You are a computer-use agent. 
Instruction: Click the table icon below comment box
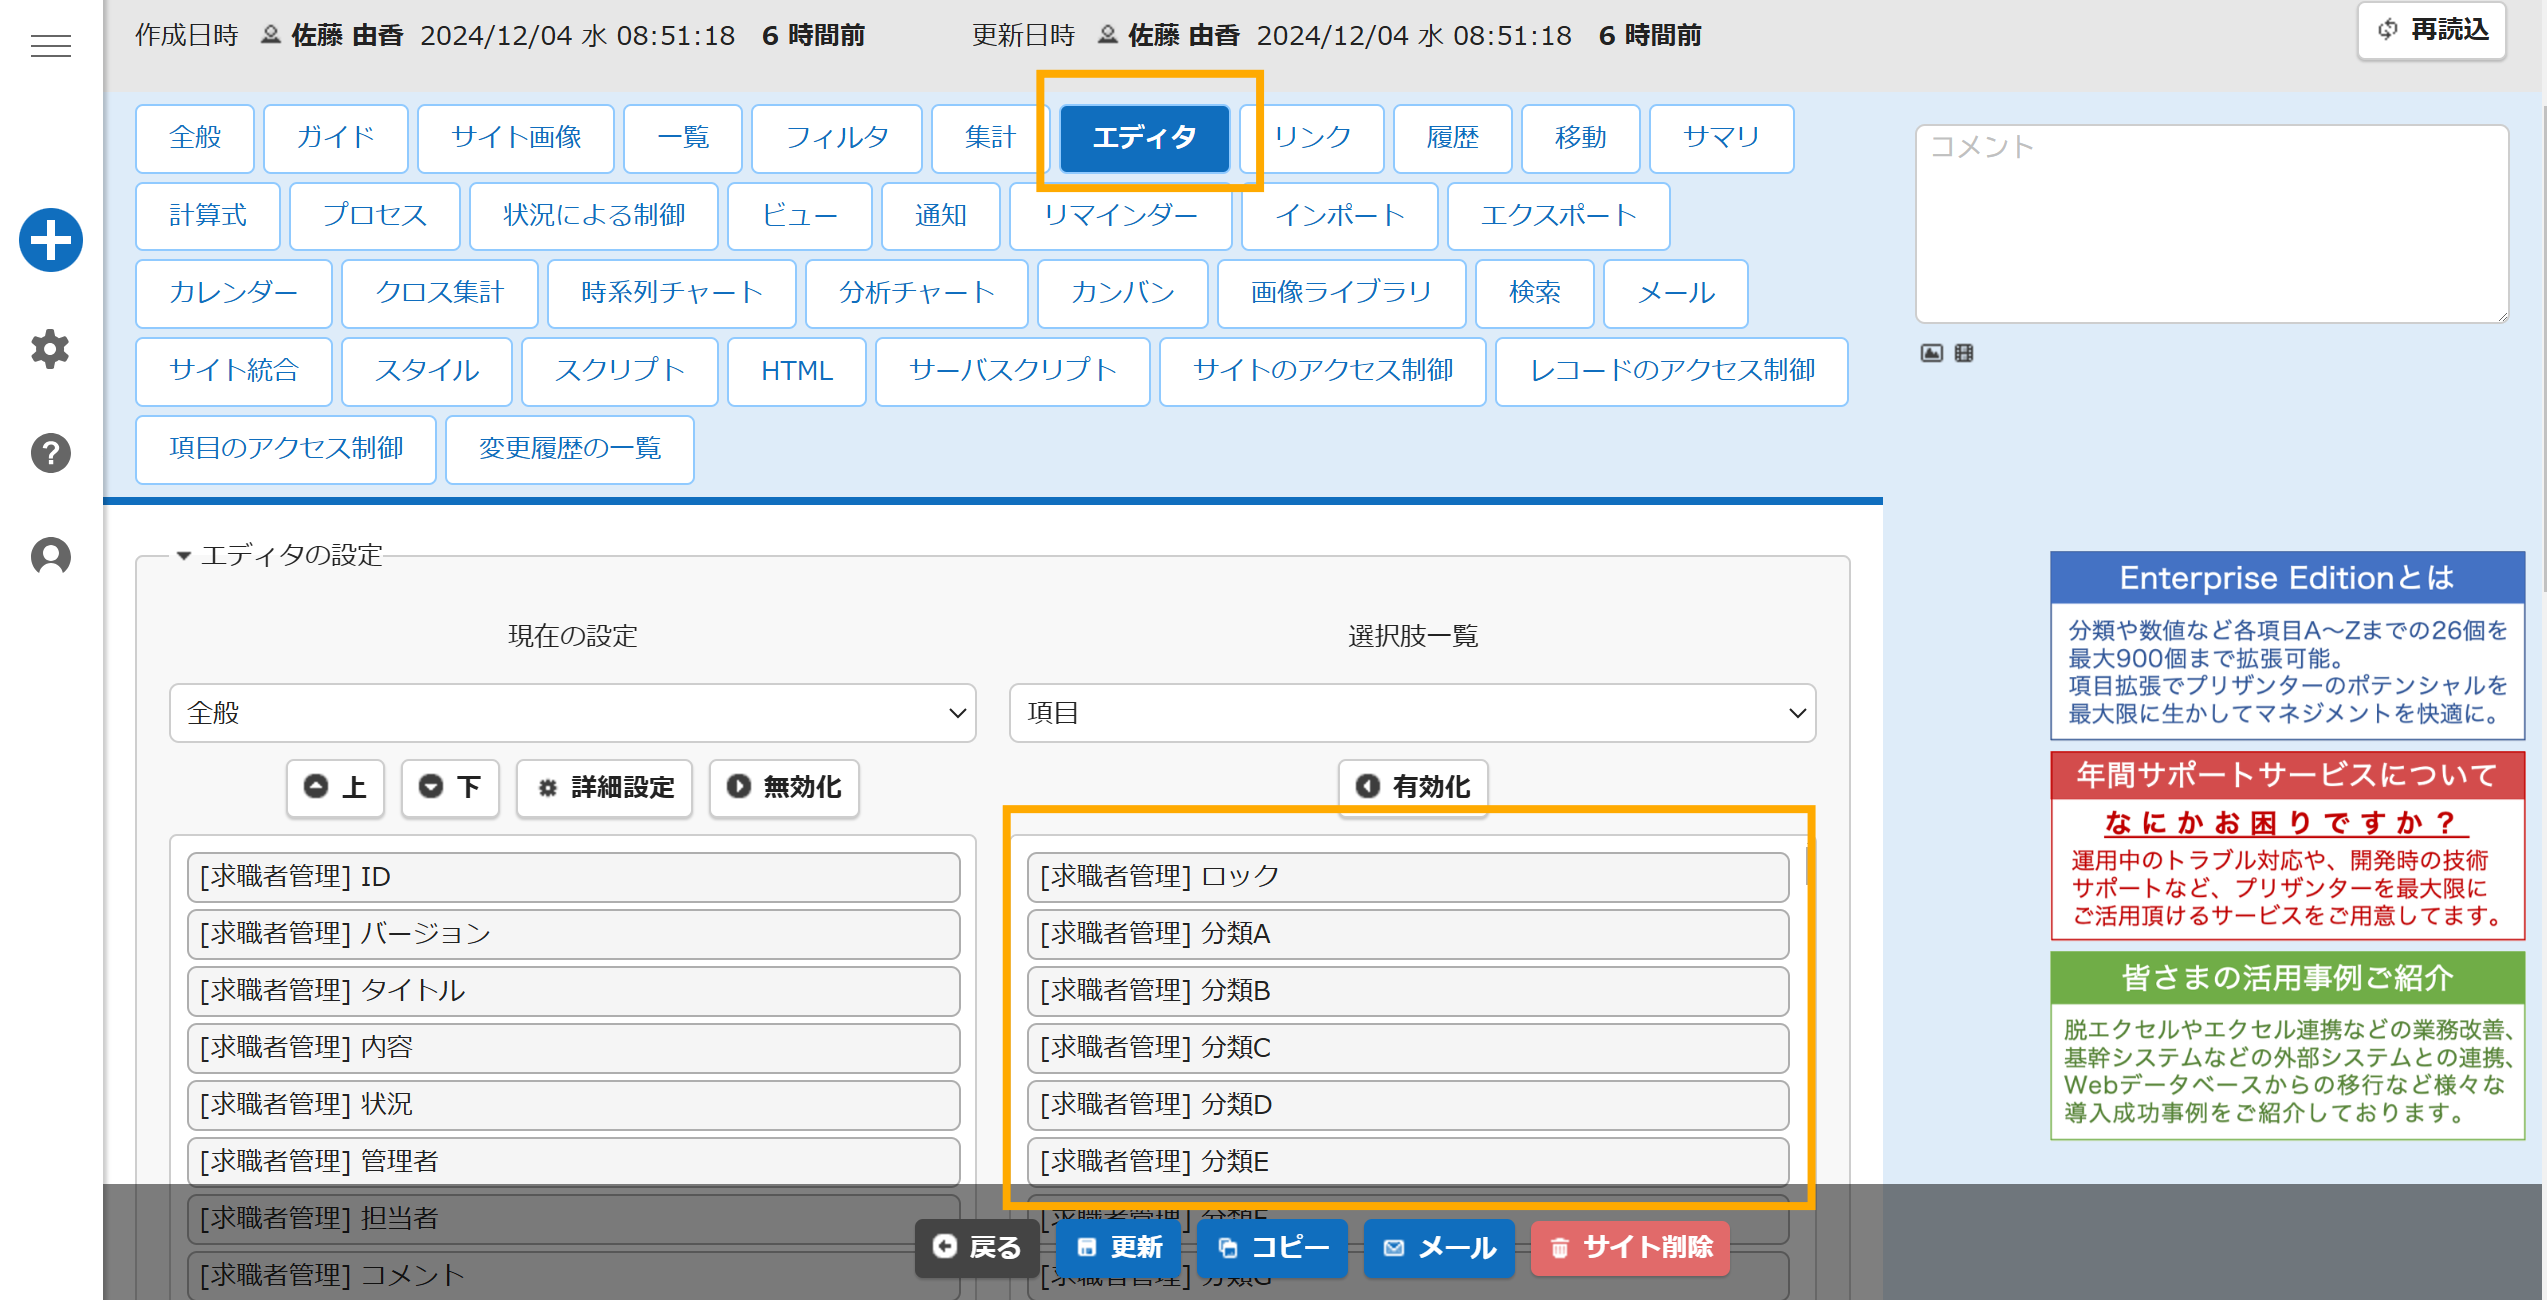[1964, 353]
